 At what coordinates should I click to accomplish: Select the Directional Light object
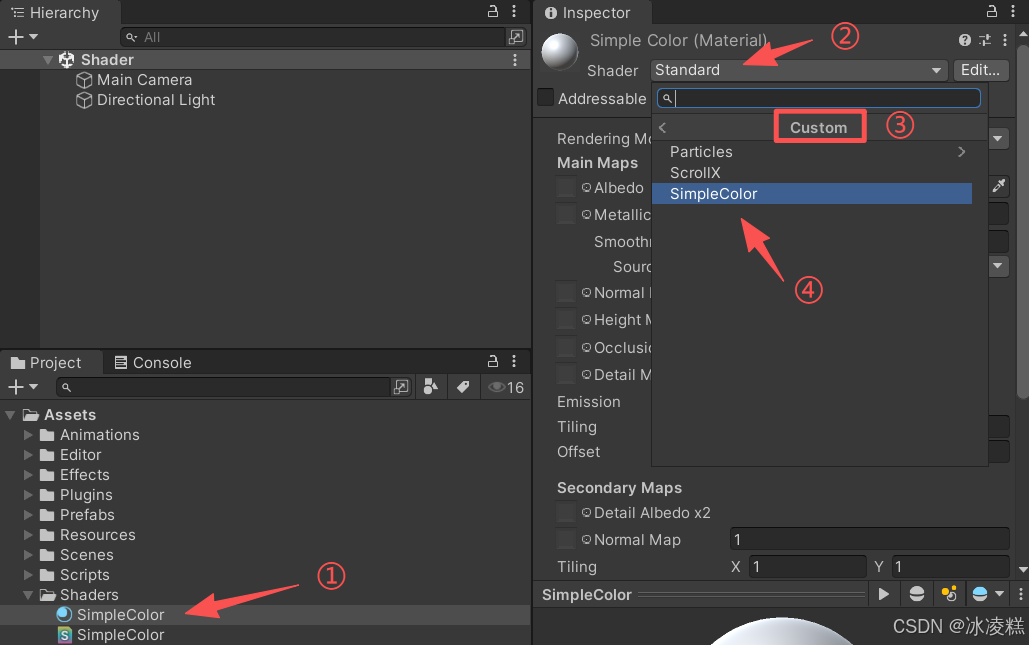click(156, 100)
